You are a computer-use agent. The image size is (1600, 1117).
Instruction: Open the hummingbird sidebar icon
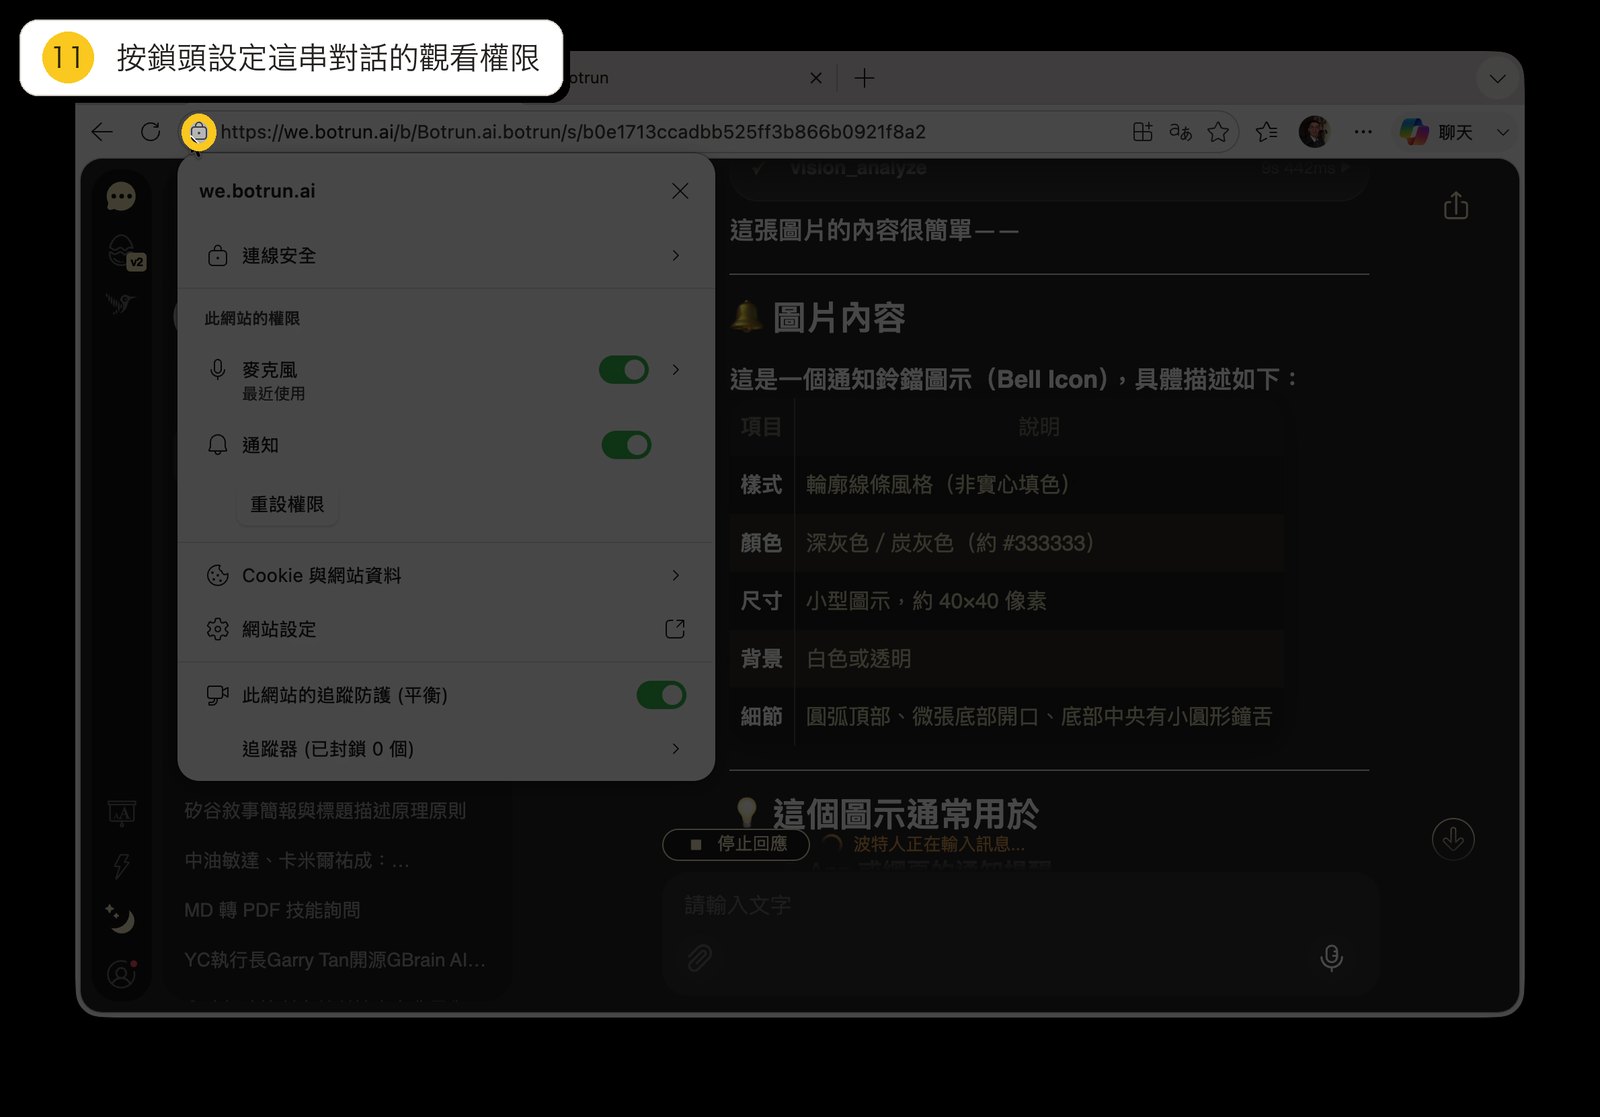coord(120,303)
